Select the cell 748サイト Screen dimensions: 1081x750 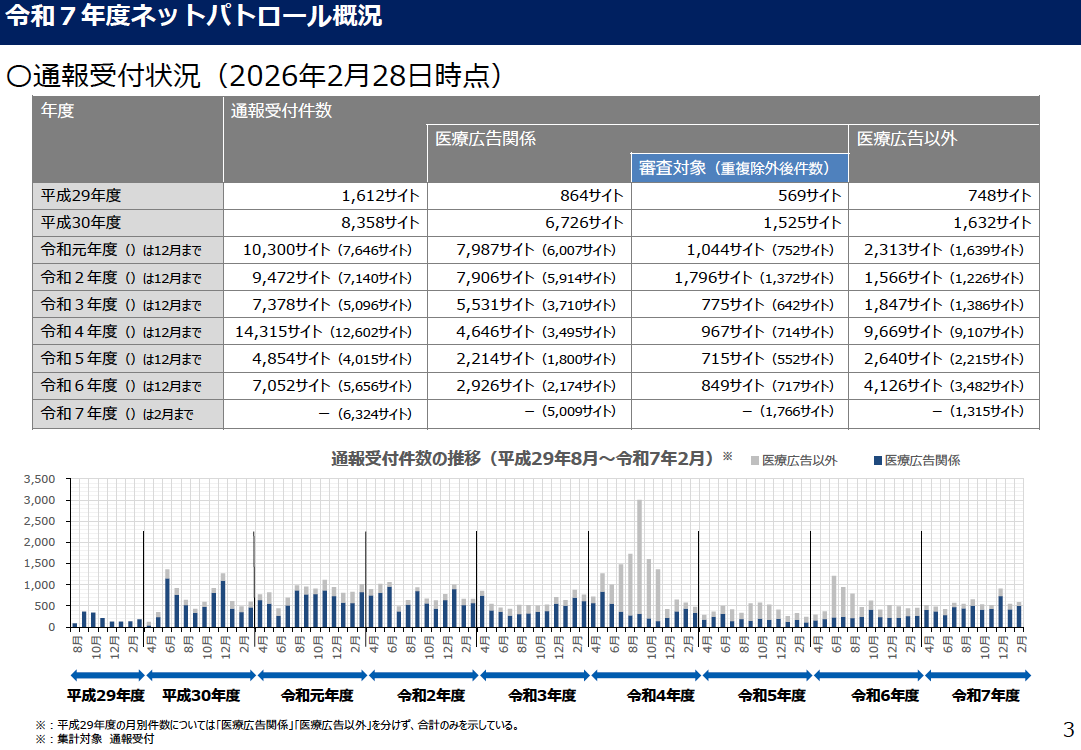944,196
